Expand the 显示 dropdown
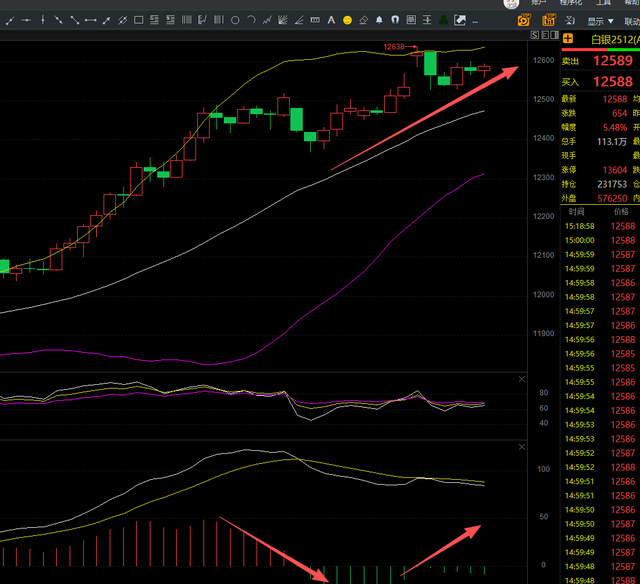Screen dimensions: 640x584 pyautogui.click(x=600, y=21)
